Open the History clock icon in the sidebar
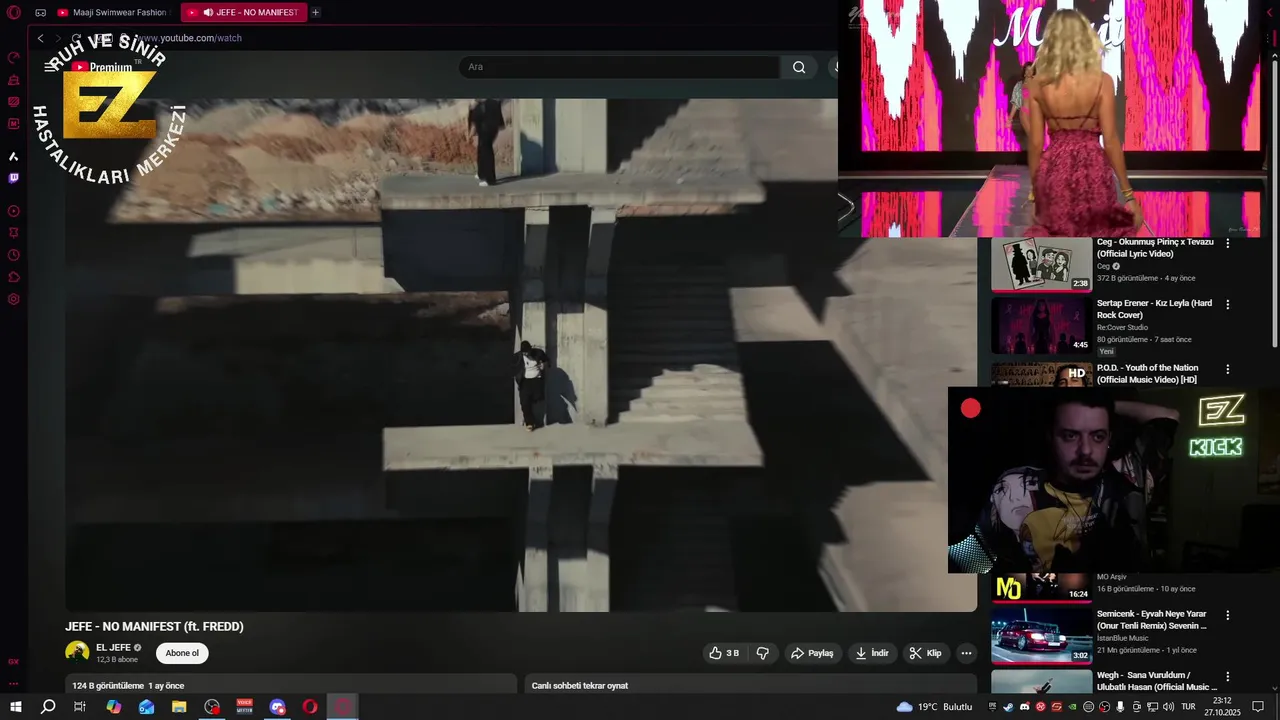1280x720 pixels. coord(14,255)
